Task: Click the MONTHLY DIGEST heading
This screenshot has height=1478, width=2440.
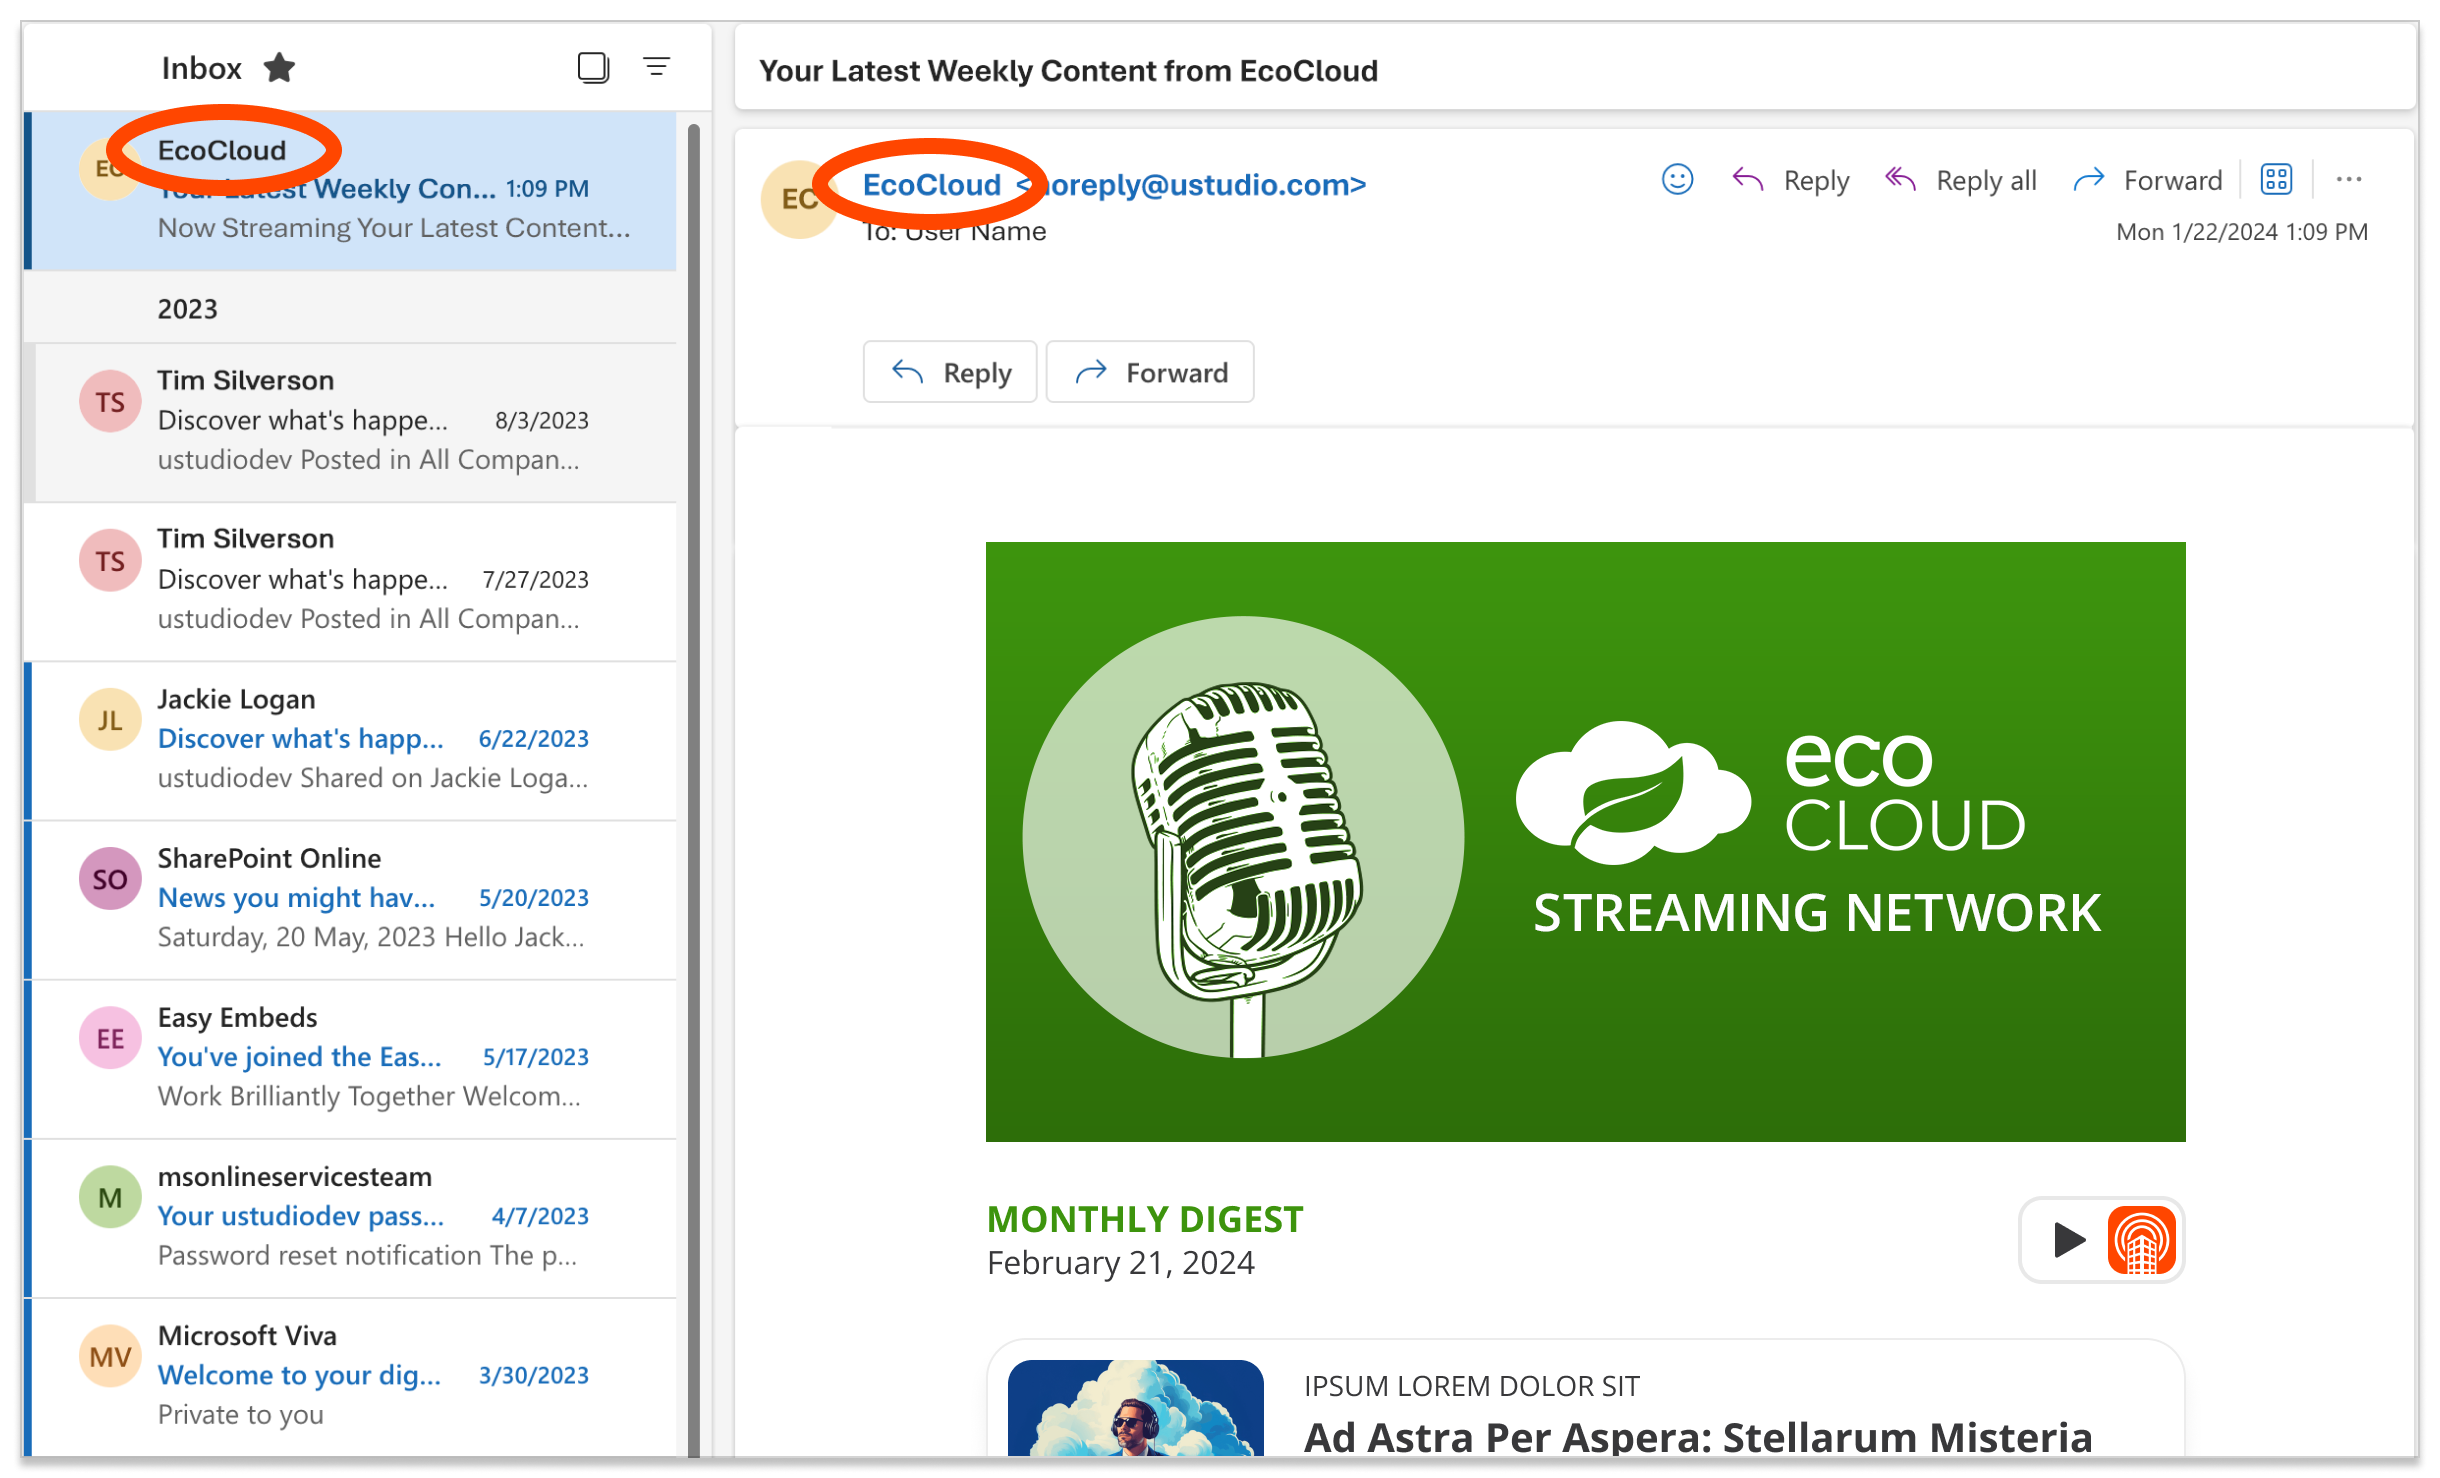Action: coord(1145,1219)
